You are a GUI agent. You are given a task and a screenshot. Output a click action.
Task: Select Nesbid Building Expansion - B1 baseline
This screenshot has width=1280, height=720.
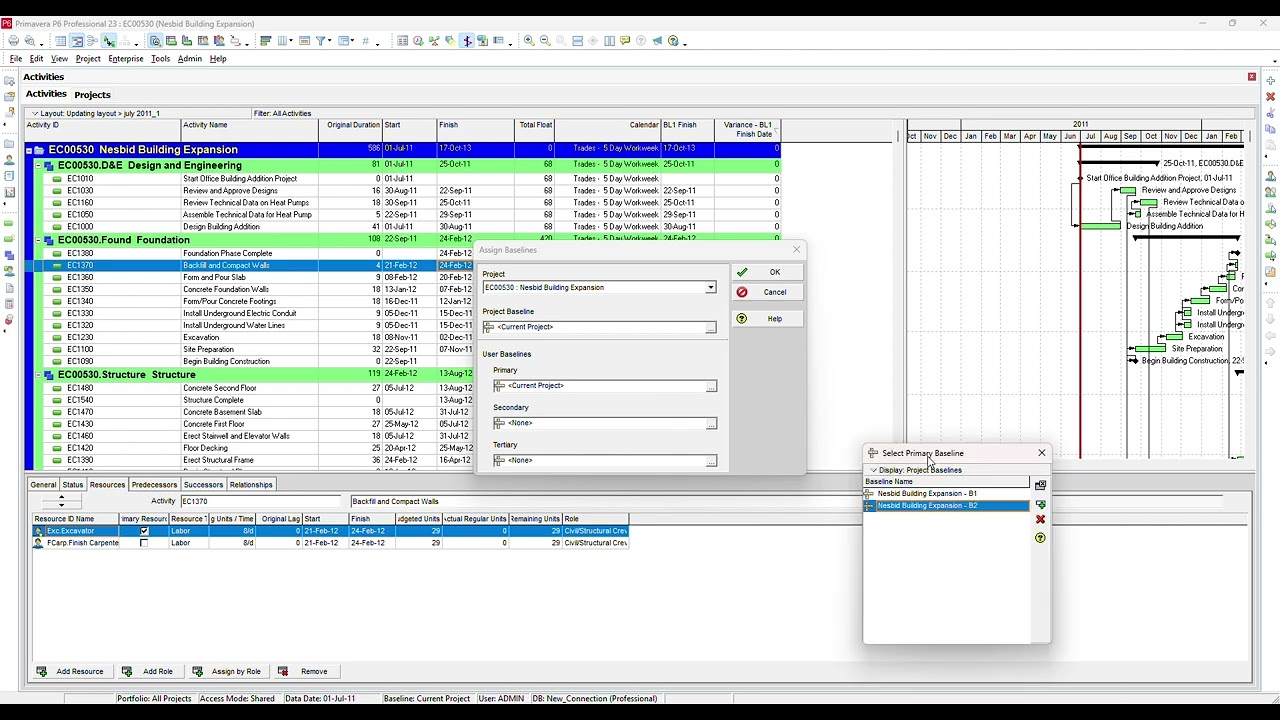[946, 494]
